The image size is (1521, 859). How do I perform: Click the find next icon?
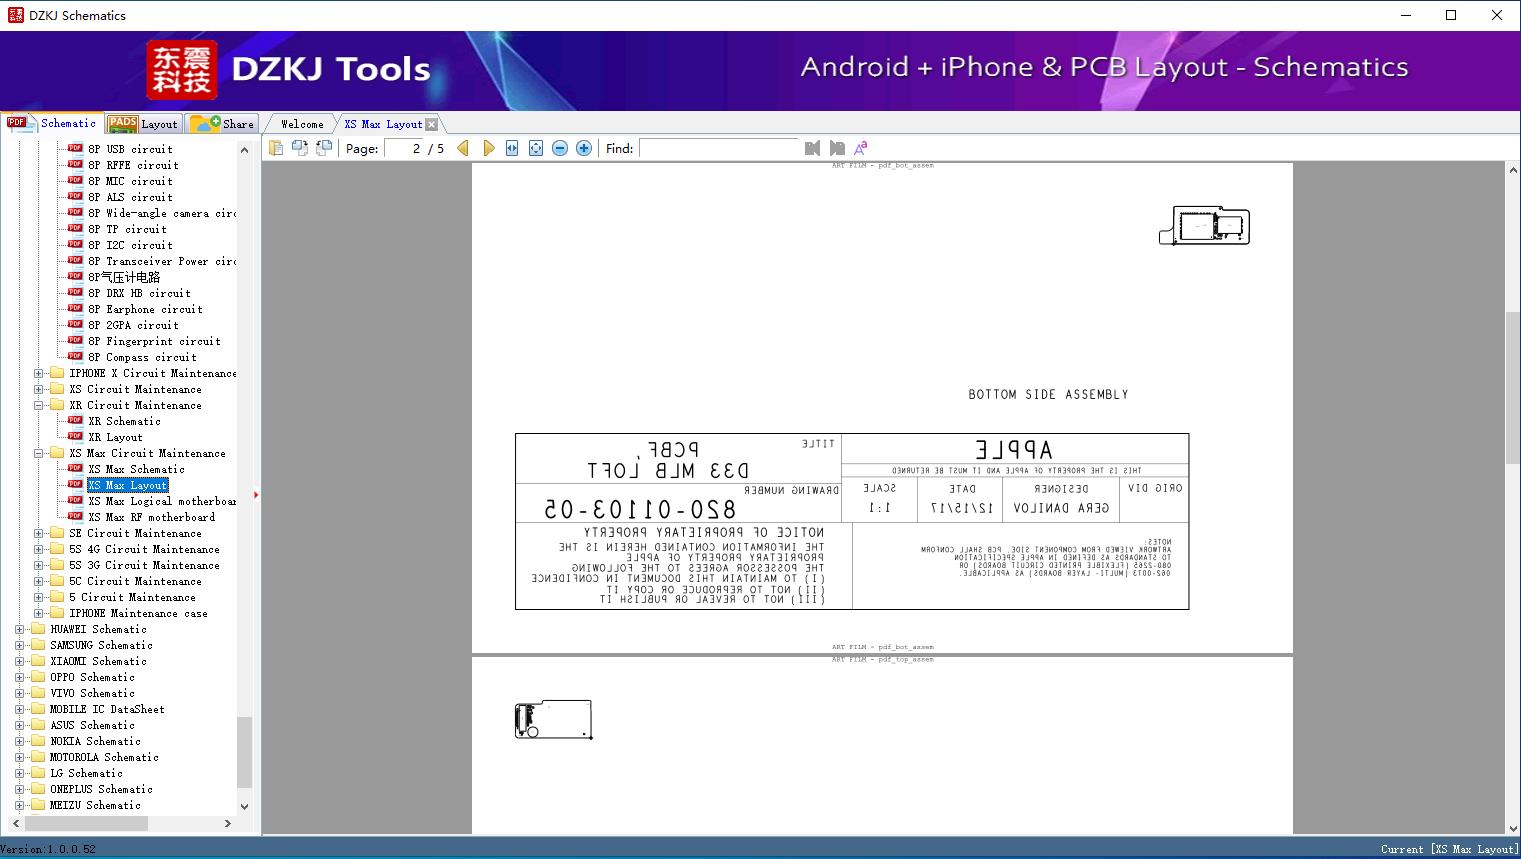point(837,148)
